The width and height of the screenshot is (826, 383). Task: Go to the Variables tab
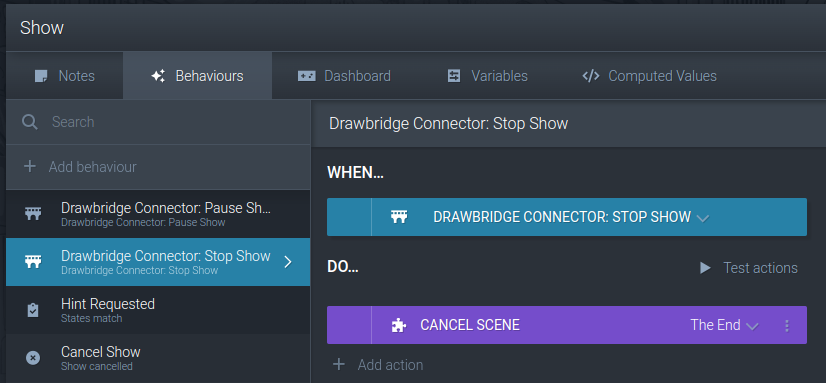pos(487,76)
